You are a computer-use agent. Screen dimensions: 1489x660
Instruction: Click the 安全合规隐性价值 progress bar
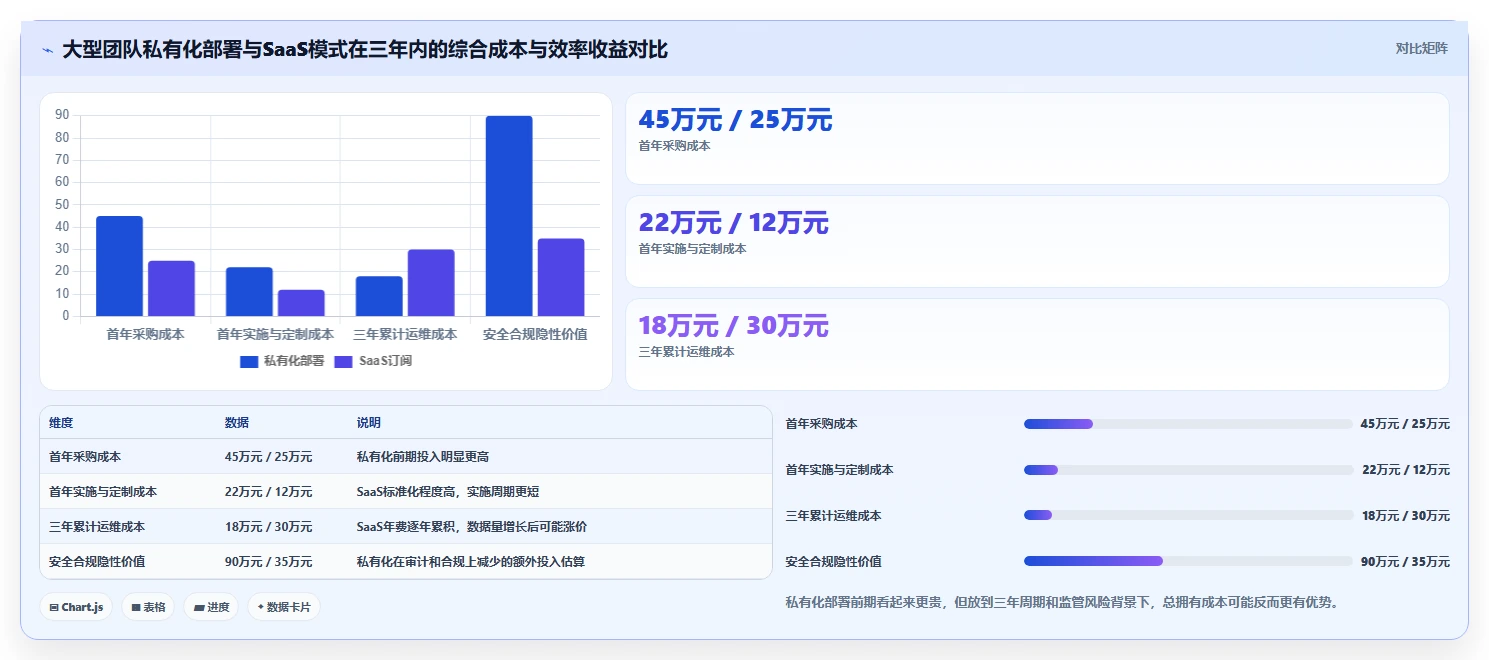click(x=1188, y=561)
